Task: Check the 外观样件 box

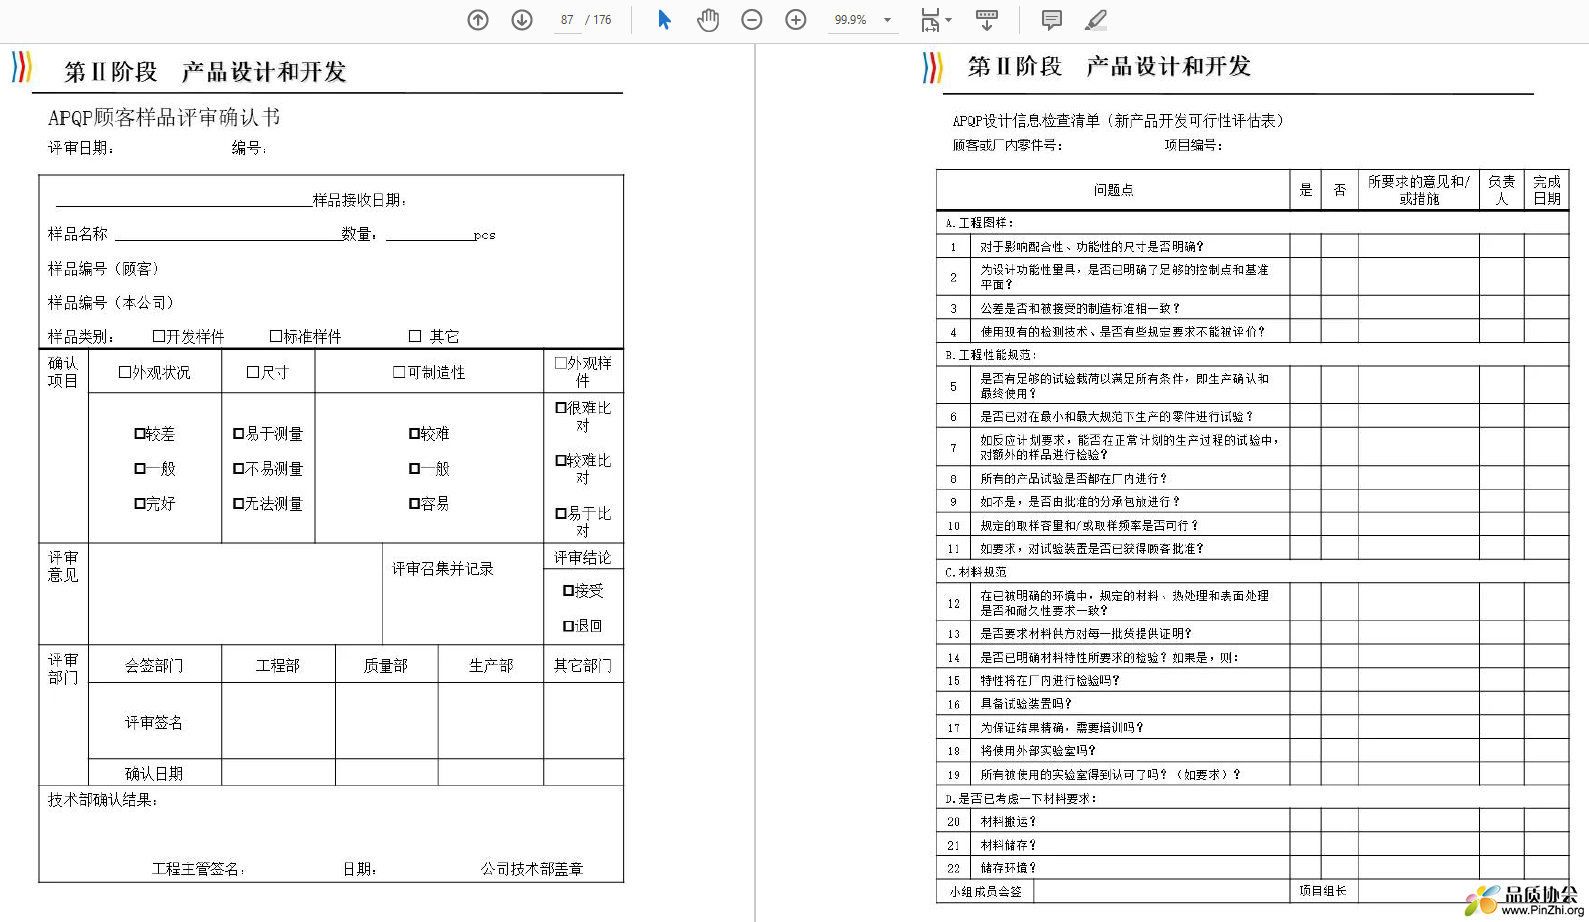Action: [x=561, y=363]
